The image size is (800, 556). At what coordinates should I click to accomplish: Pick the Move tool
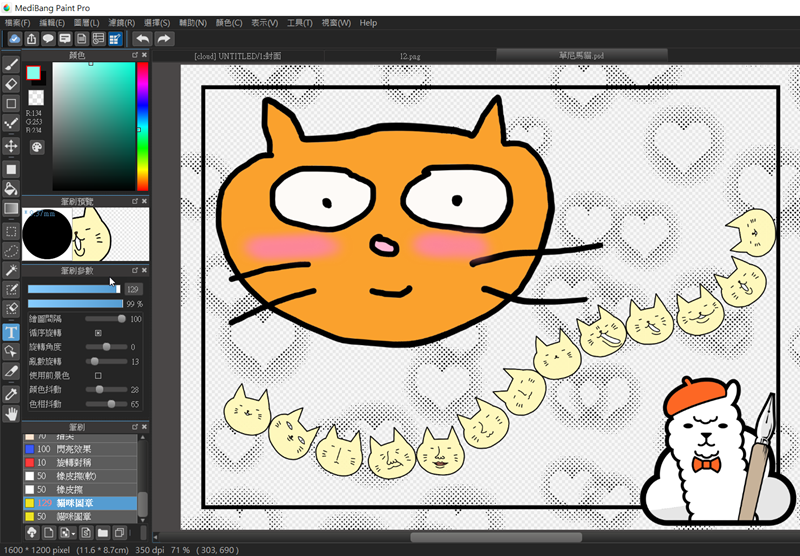[x=12, y=146]
